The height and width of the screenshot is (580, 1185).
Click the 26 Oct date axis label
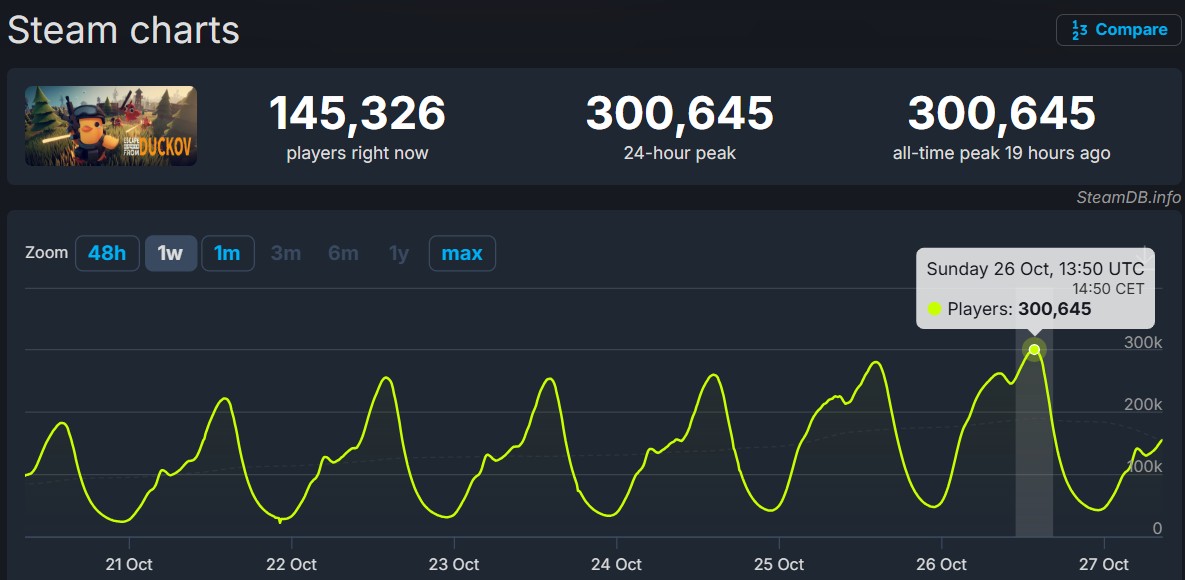pyautogui.click(x=941, y=564)
